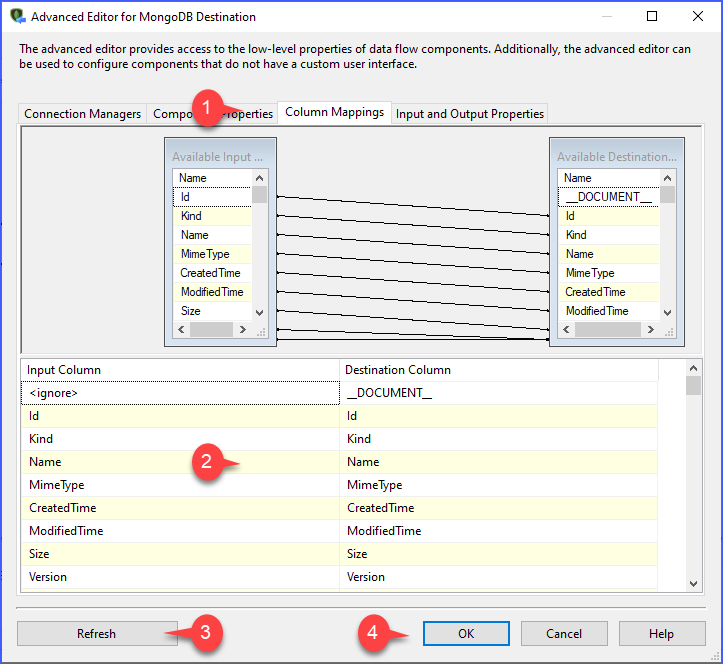Select __DOCUMENT__ in Available Destination columns

[x=609, y=197]
